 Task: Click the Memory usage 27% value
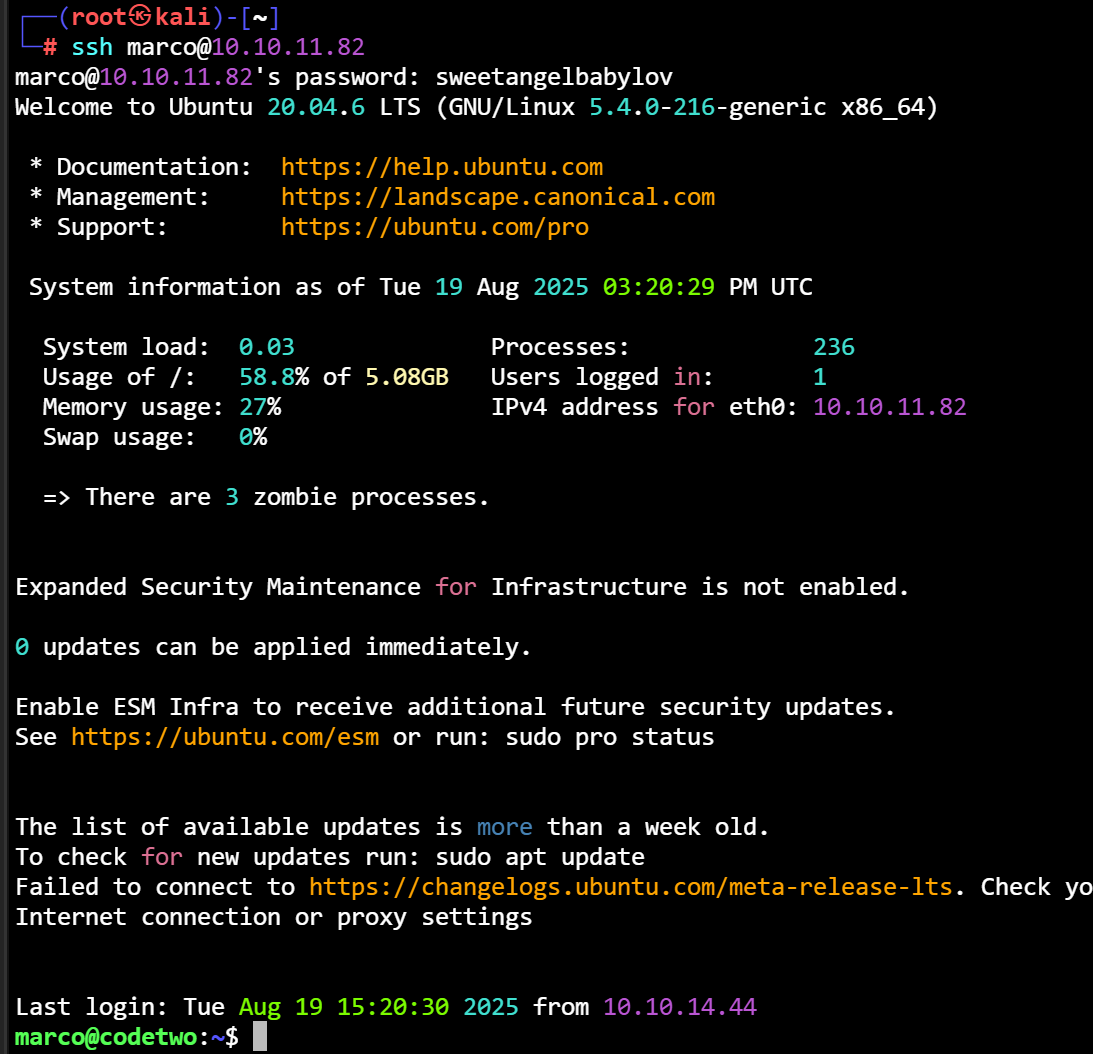click(x=259, y=407)
